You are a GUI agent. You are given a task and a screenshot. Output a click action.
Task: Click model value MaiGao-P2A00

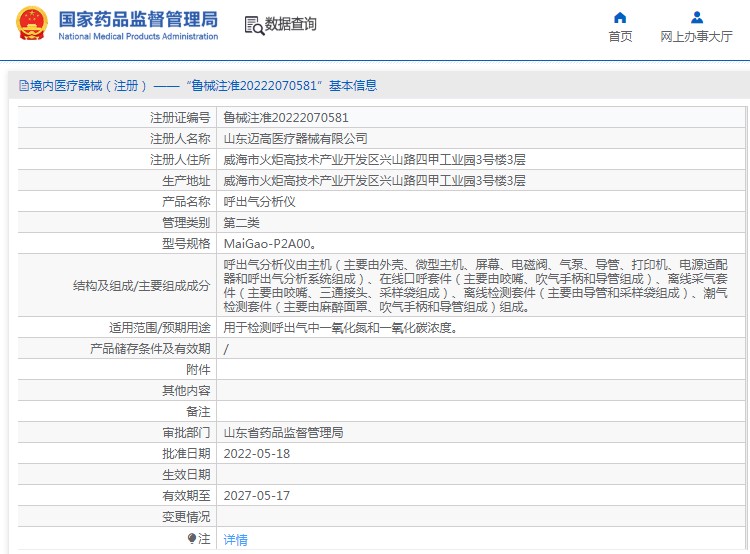click(x=270, y=244)
